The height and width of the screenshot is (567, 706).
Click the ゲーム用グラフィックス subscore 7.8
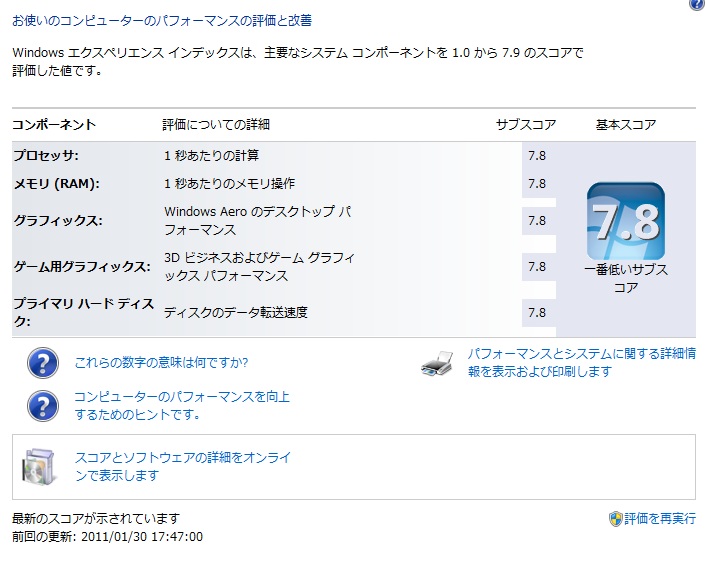tap(537, 267)
